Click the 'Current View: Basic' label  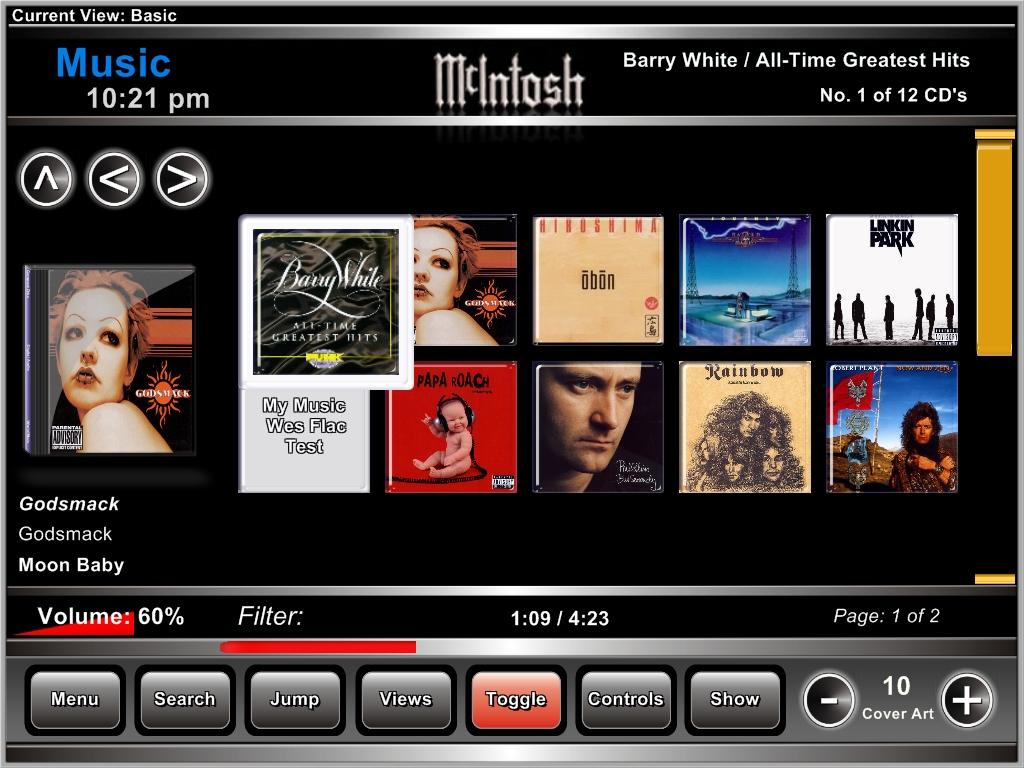[x=94, y=16]
